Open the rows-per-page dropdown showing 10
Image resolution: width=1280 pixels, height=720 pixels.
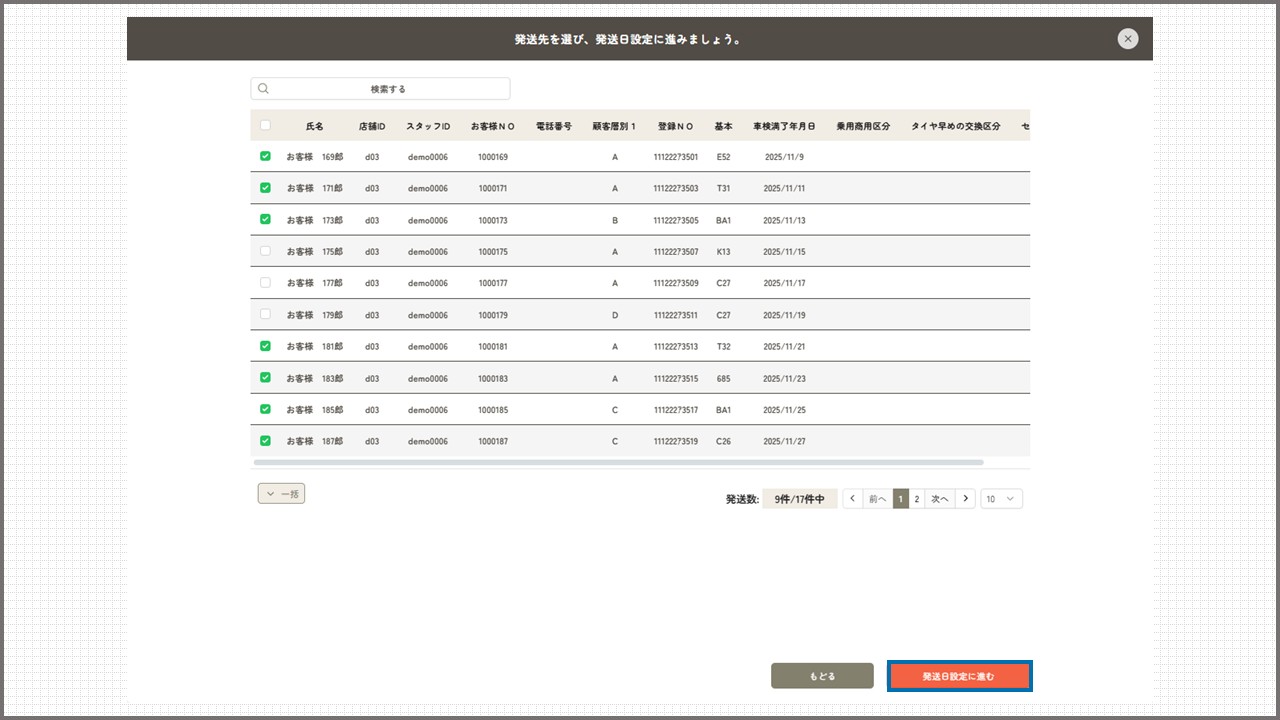click(x=1001, y=499)
